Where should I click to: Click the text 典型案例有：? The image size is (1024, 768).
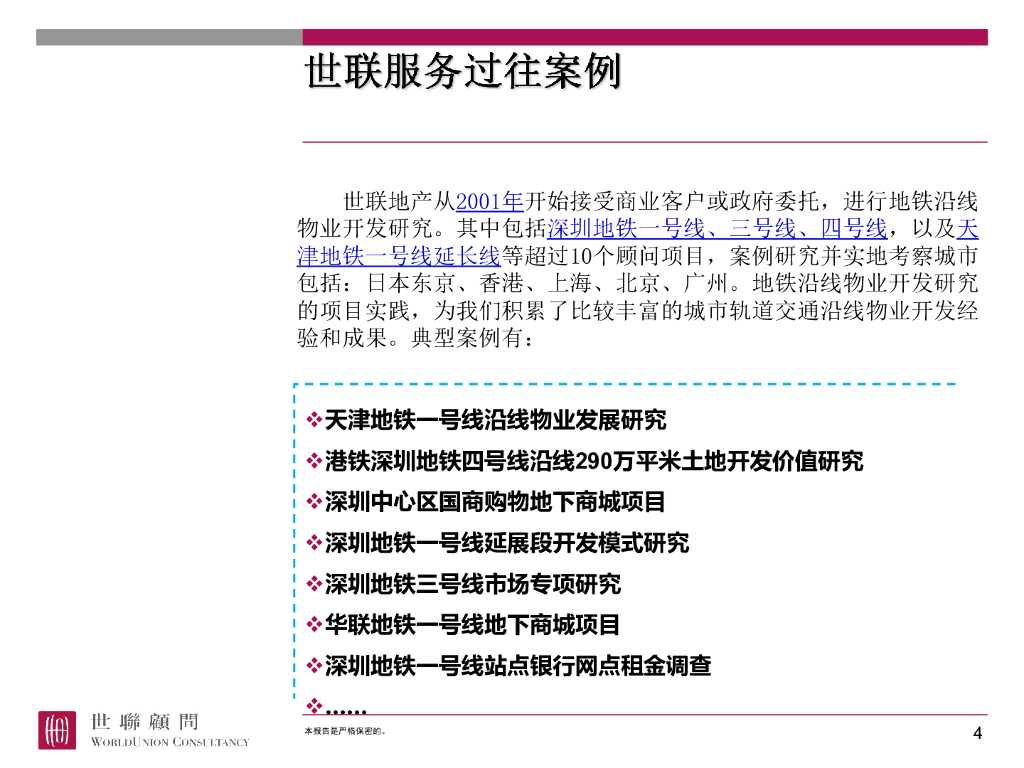(472, 338)
